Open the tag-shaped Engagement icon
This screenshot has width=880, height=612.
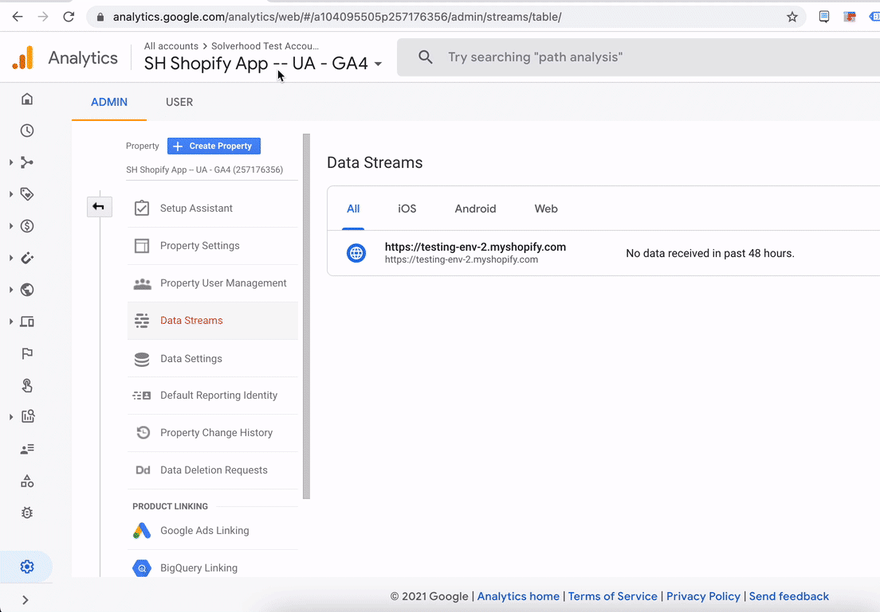click(x=27, y=194)
